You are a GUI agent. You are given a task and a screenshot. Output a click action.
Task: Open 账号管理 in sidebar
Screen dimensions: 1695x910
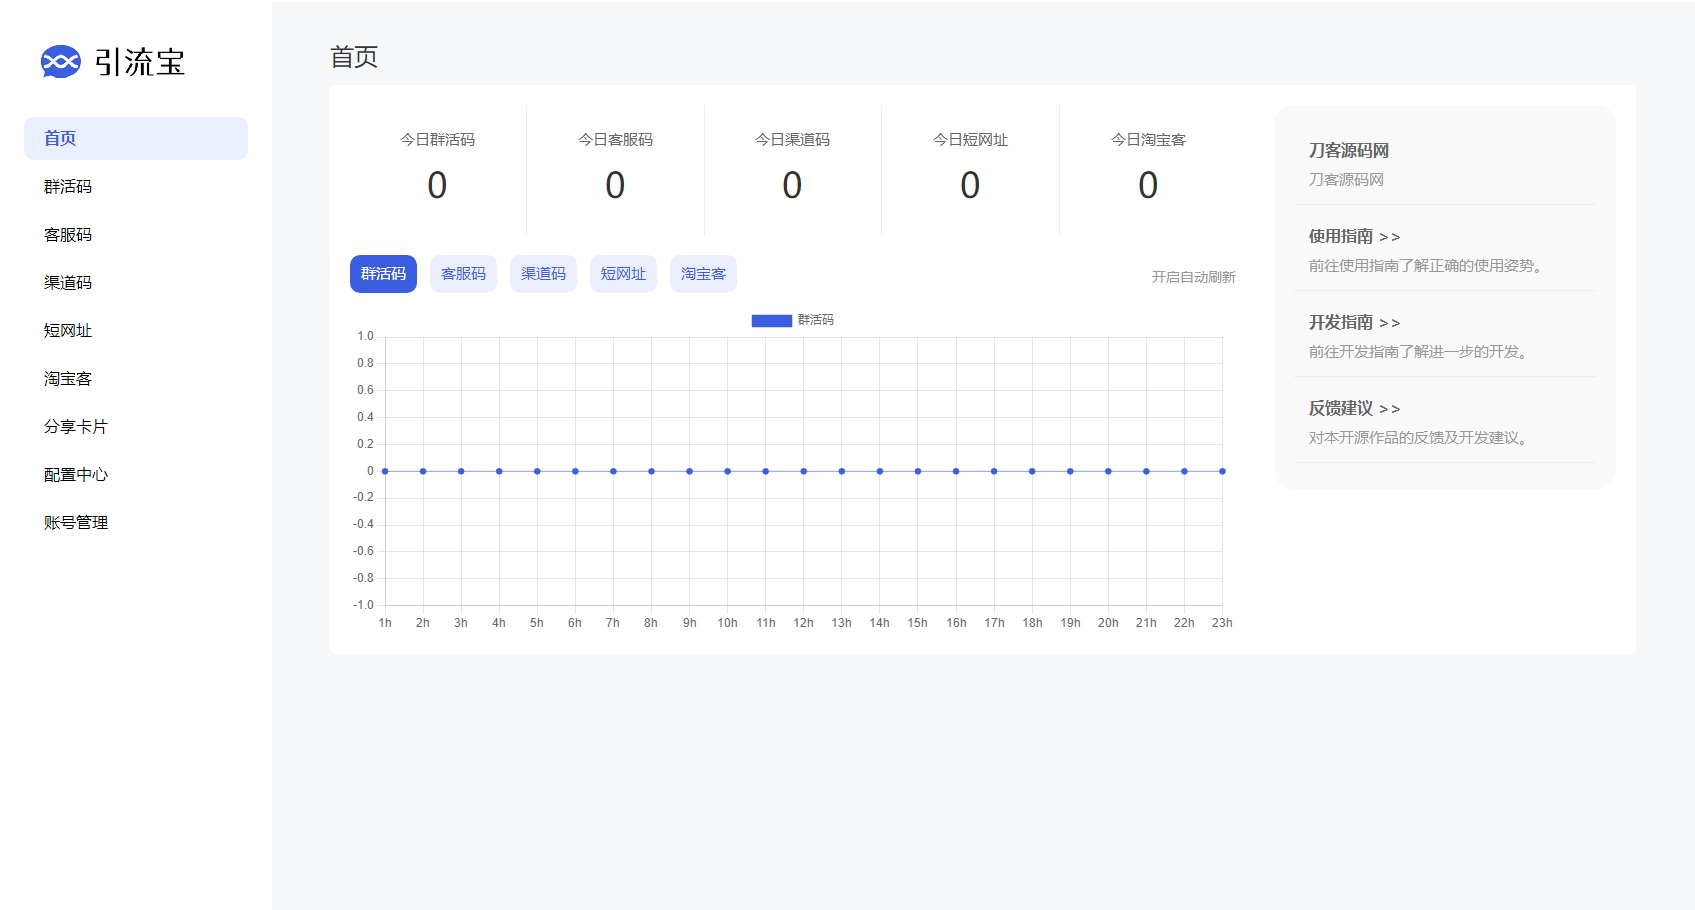76,523
